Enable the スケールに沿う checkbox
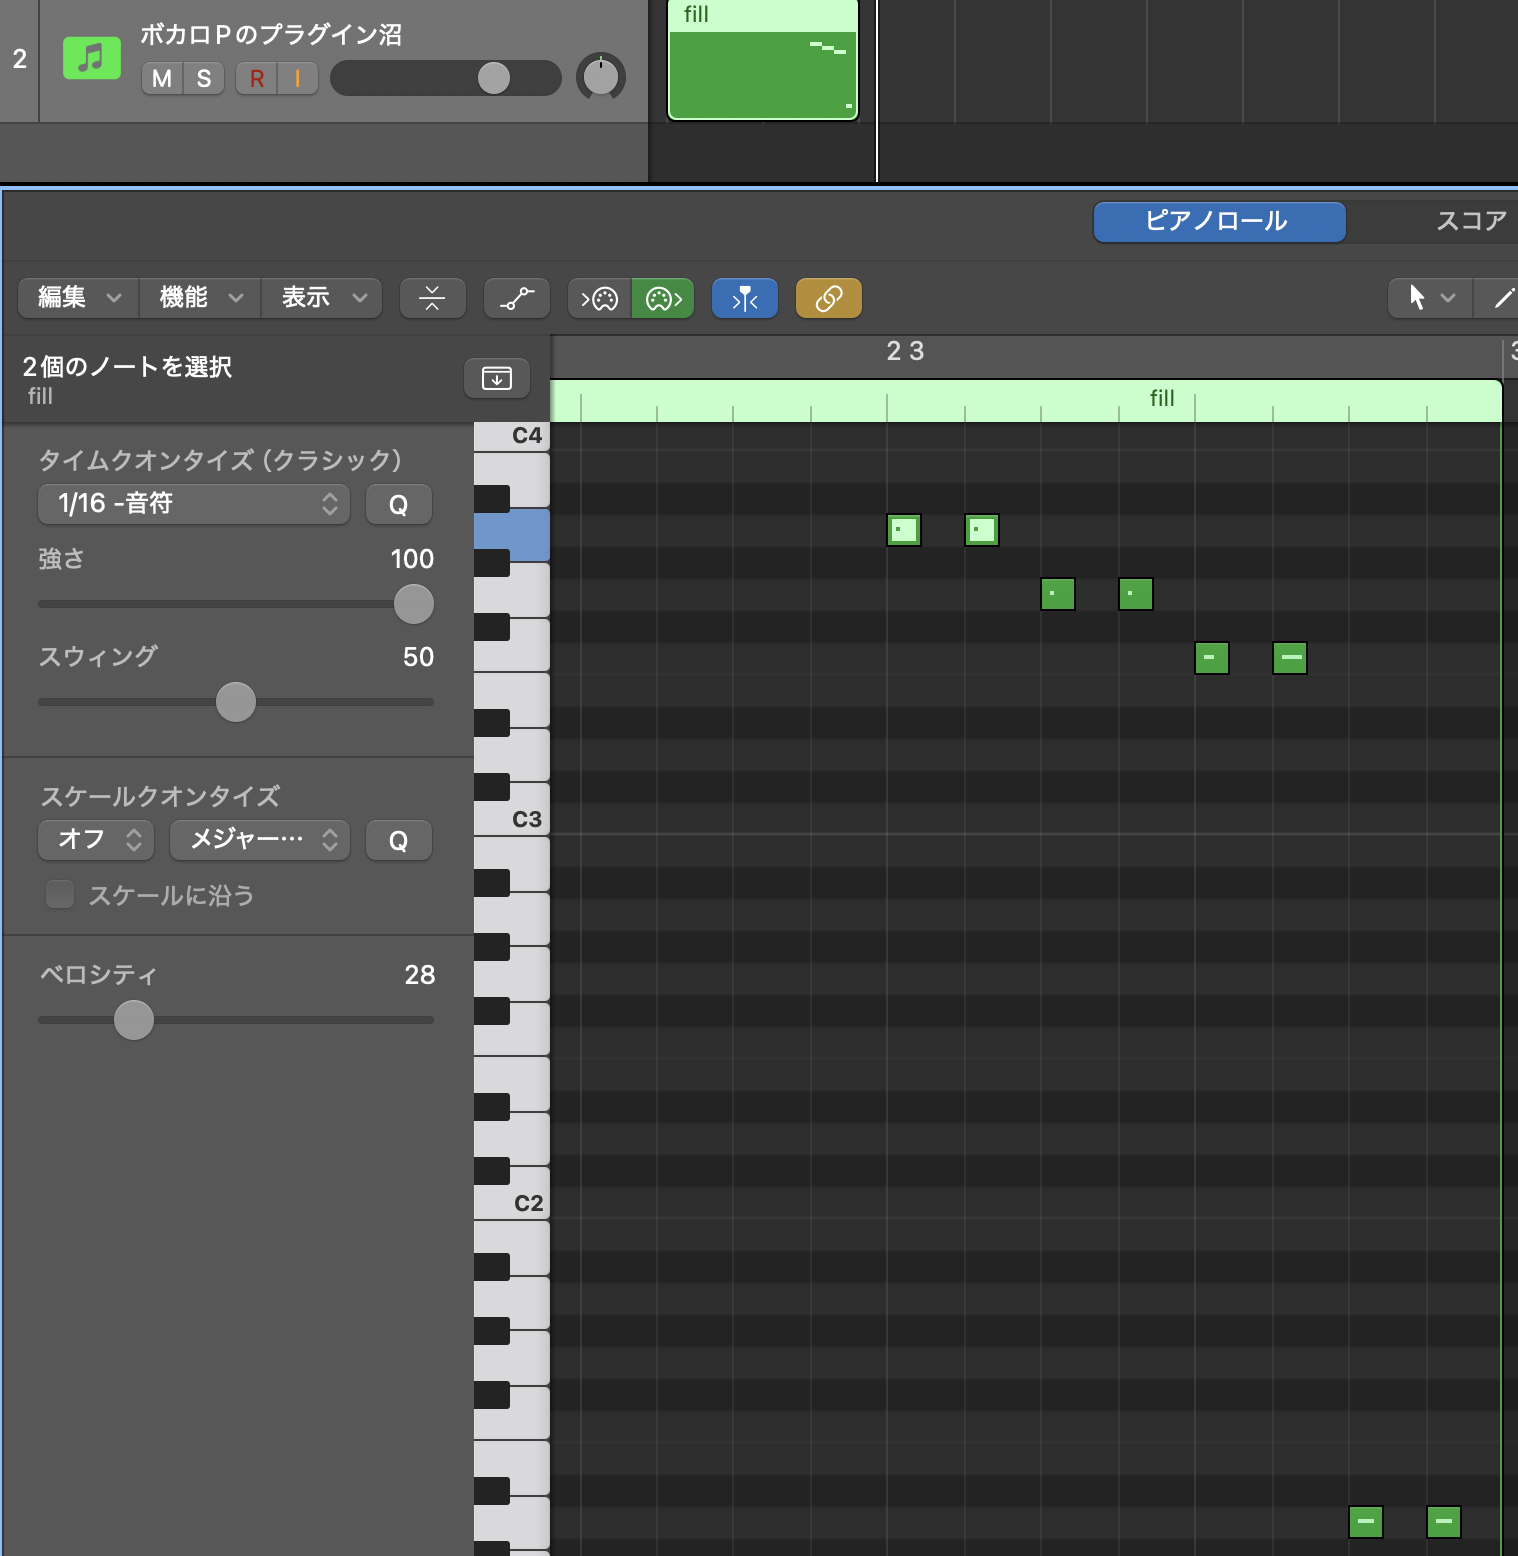The height and width of the screenshot is (1556, 1518). (60, 894)
